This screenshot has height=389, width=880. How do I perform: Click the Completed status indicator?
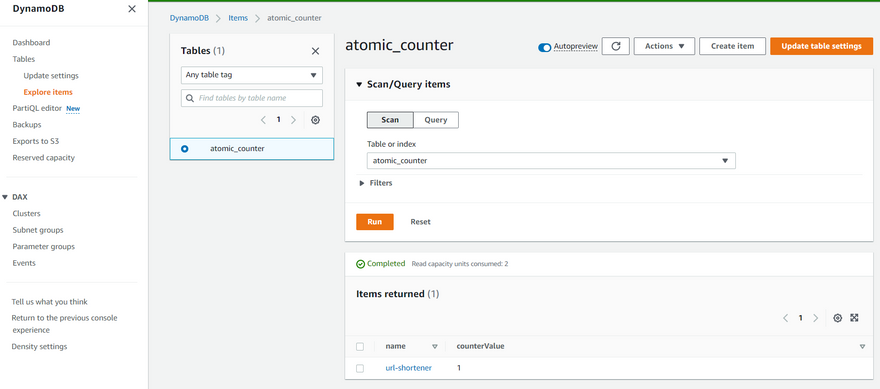click(x=381, y=263)
